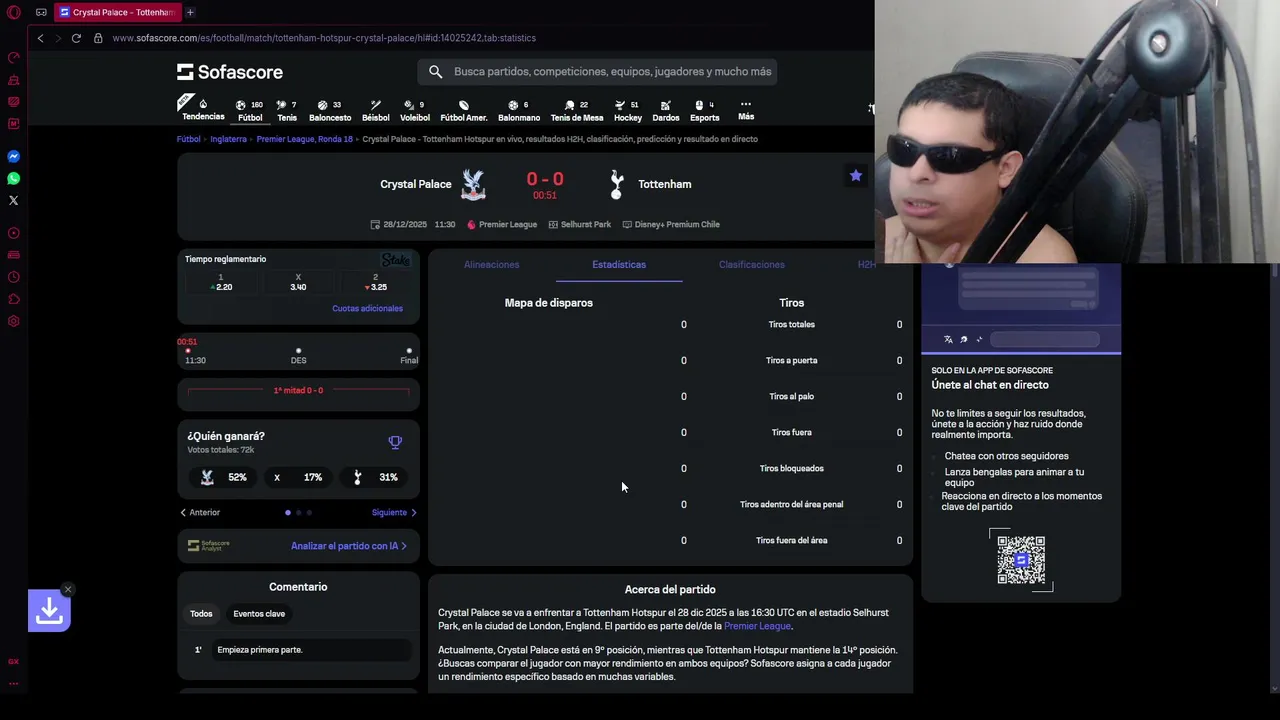Open Messenger in the Opera sidebar

coord(14,156)
